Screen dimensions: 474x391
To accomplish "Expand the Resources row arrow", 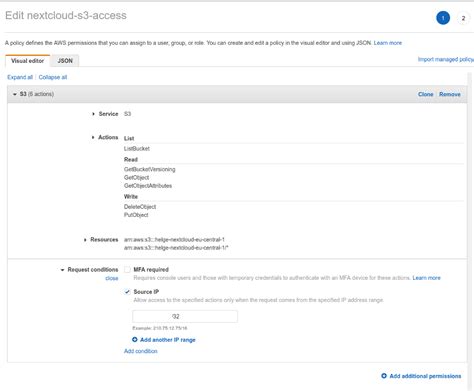I will (x=85, y=240).
